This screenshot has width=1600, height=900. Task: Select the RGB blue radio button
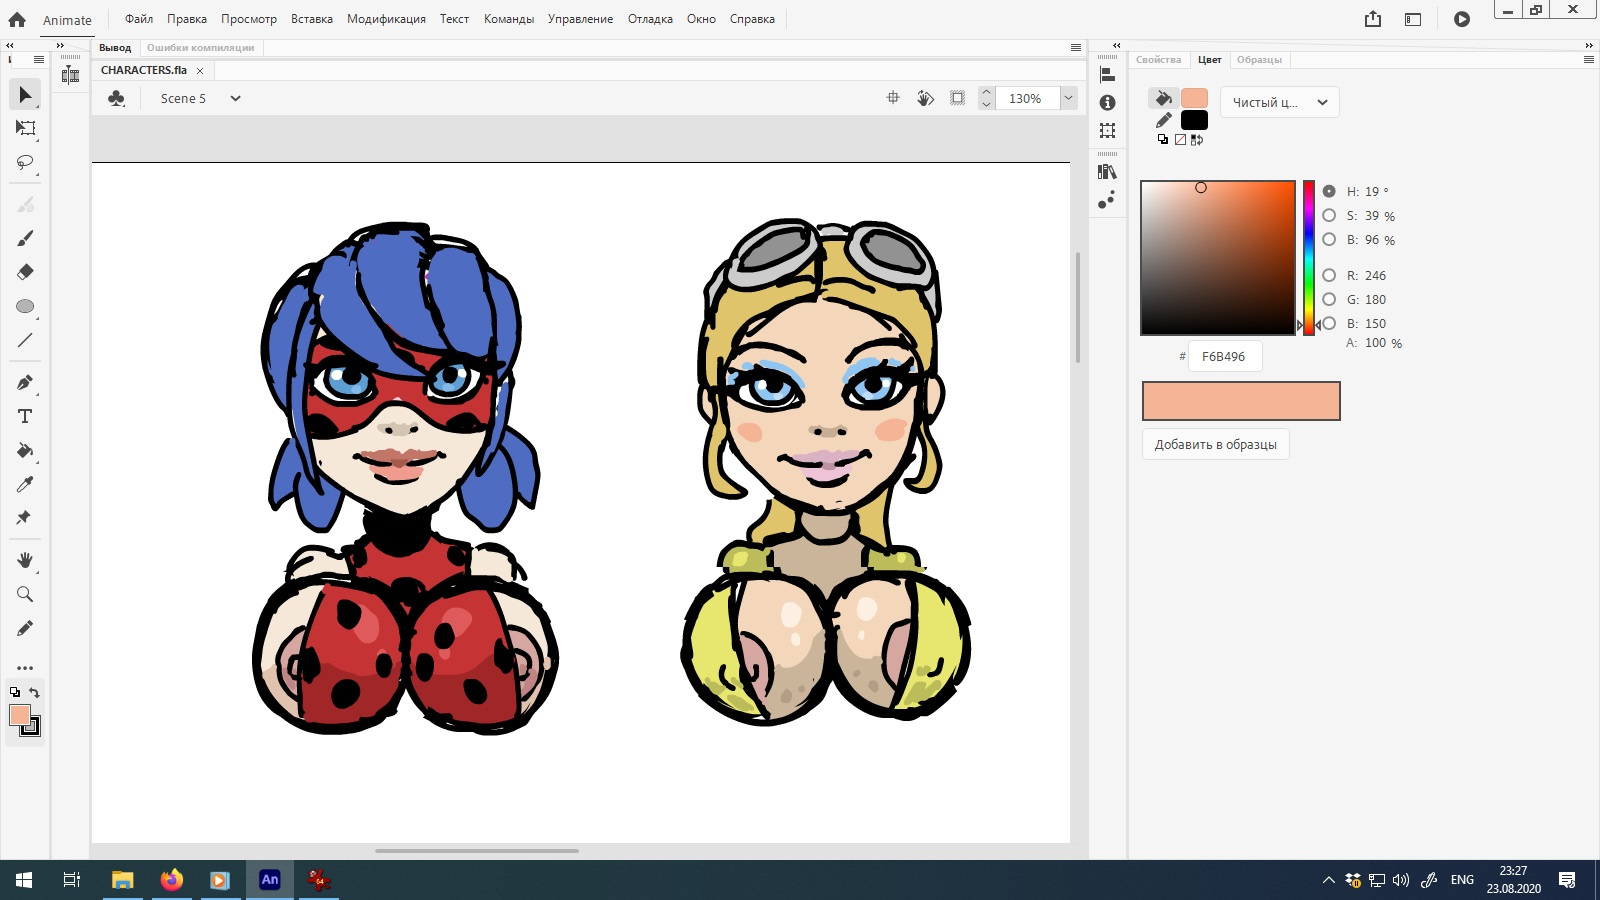[x=1329, y=323]
